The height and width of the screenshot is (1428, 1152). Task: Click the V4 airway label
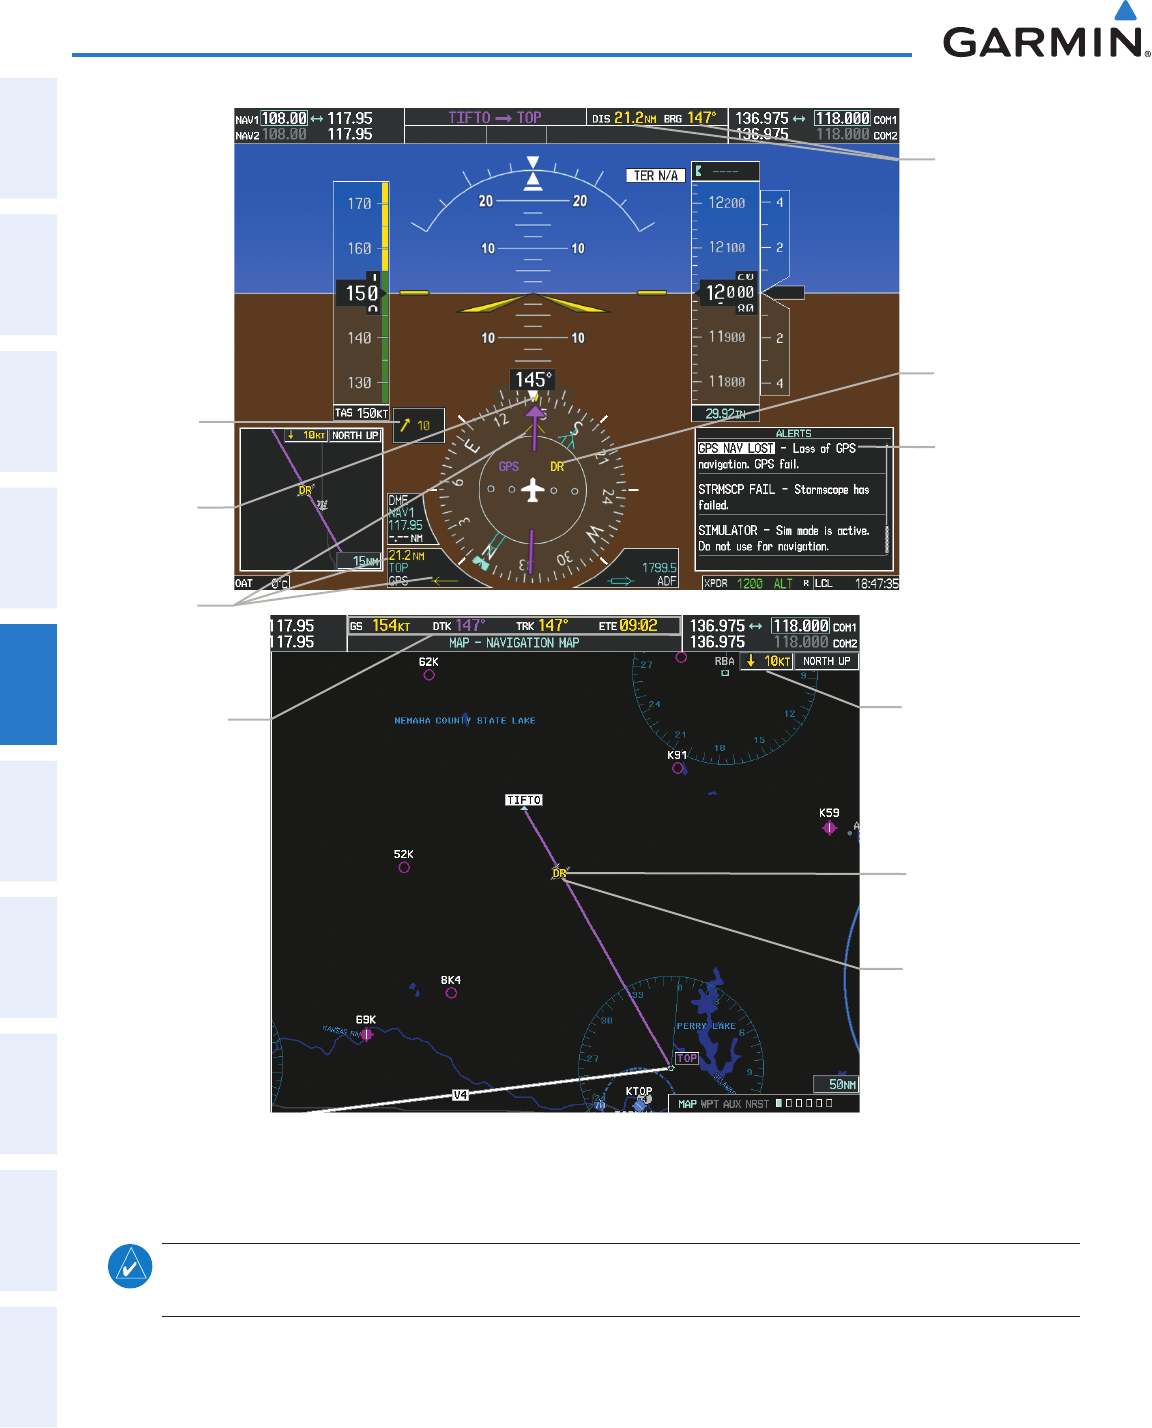click(460, 1095)
